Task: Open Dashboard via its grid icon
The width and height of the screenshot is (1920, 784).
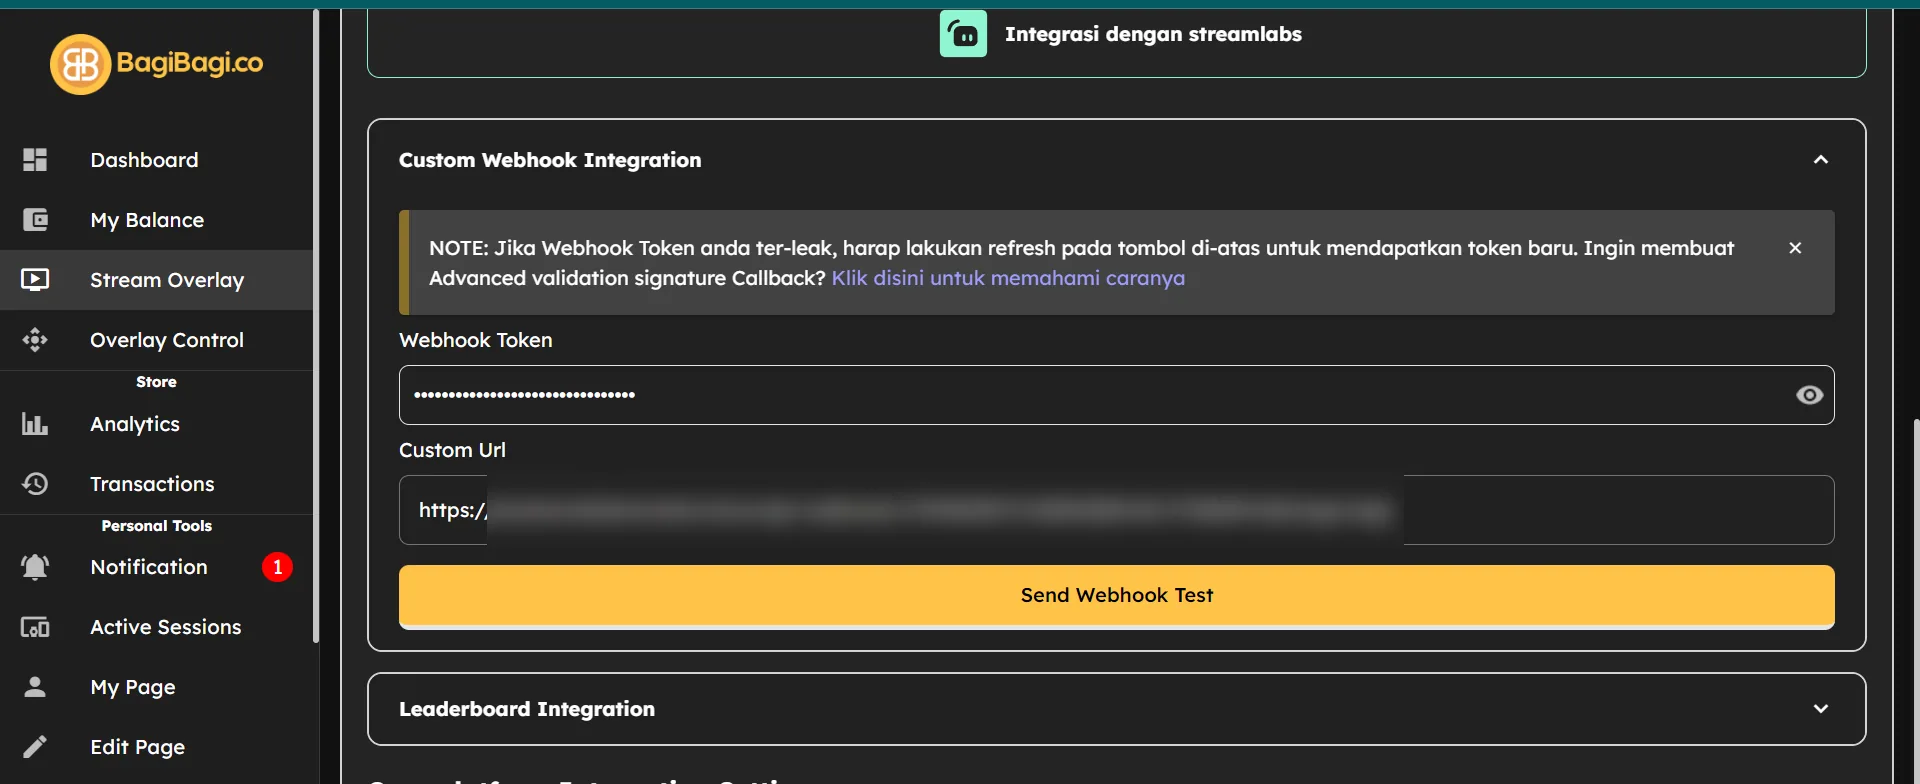Action: pos(35,160)
